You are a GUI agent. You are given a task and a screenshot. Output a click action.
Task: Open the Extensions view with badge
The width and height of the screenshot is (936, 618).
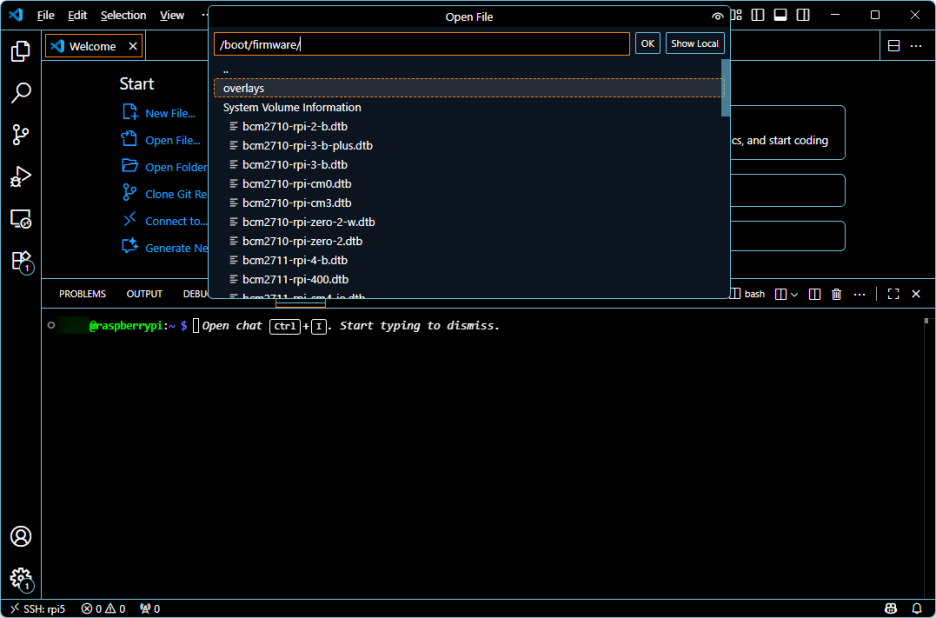click(21, 262)
